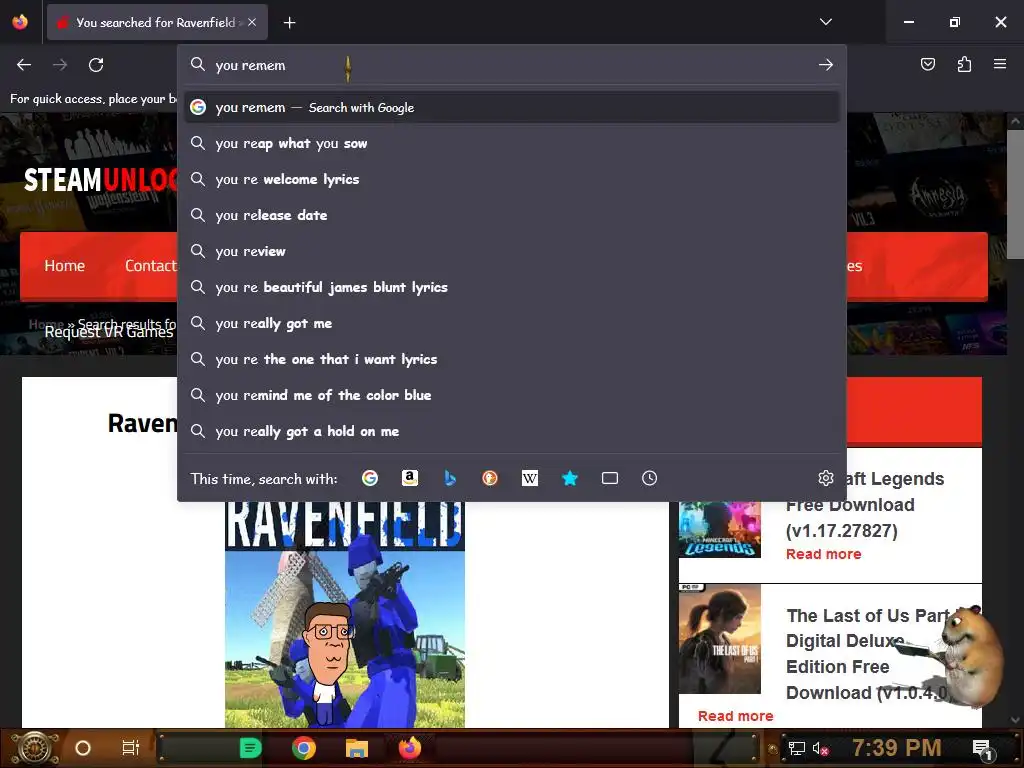Search this time with DuckDuckGo icon

coord(490,478)
